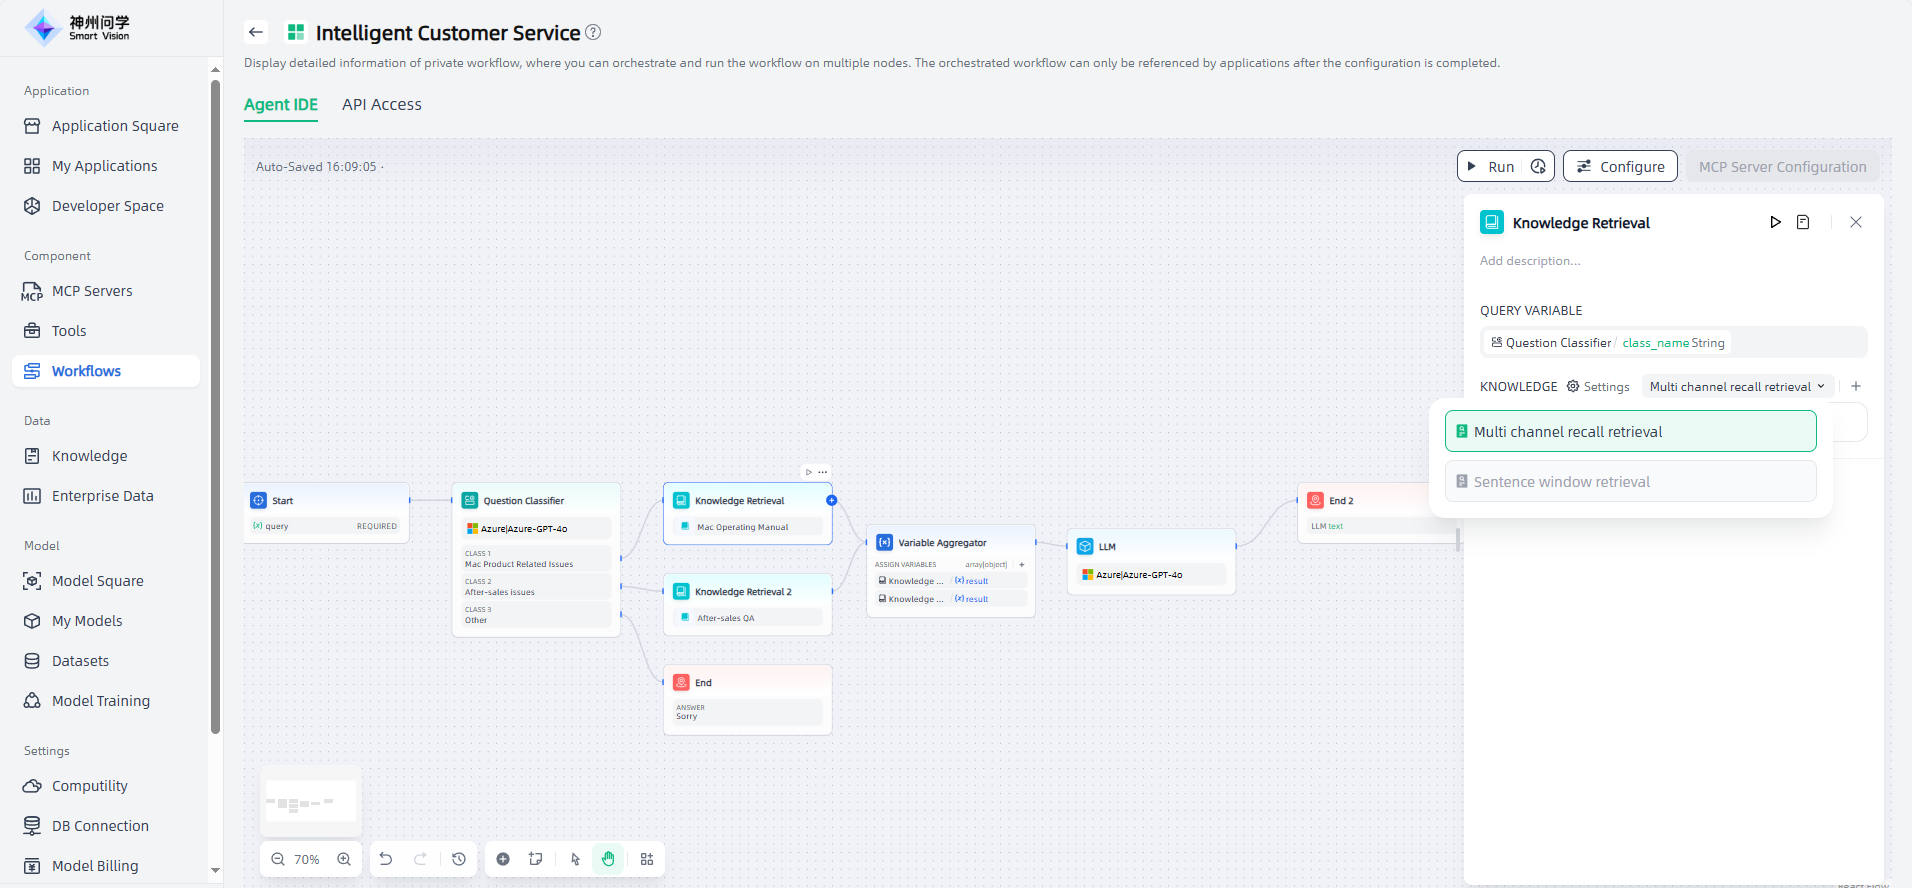Undo the last canvas change
The width and height of the screenshot is (1912, 888).
[386, 859]
